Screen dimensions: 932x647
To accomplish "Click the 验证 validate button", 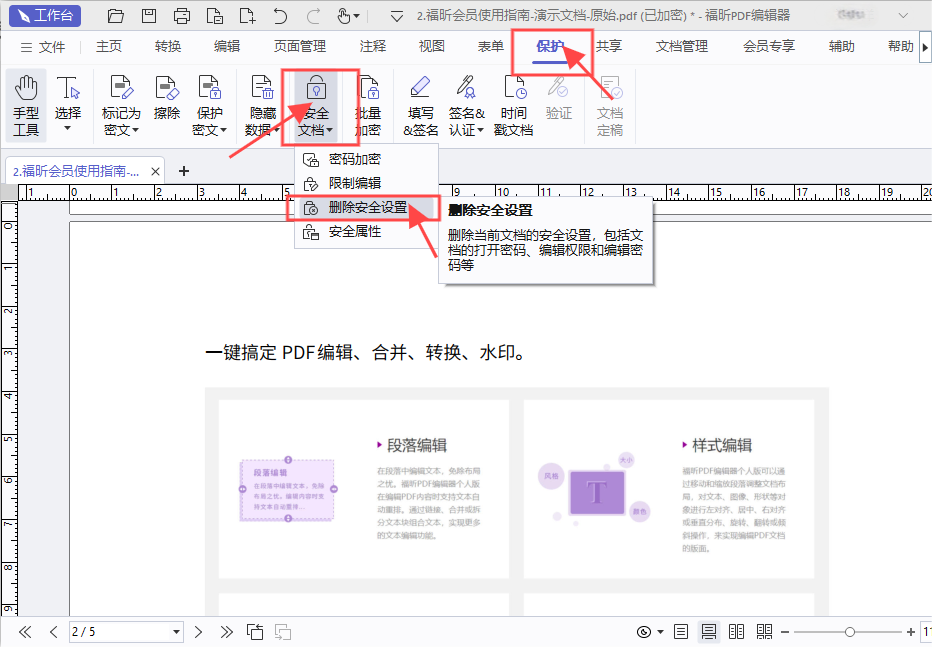I will (x=558, y=98).
